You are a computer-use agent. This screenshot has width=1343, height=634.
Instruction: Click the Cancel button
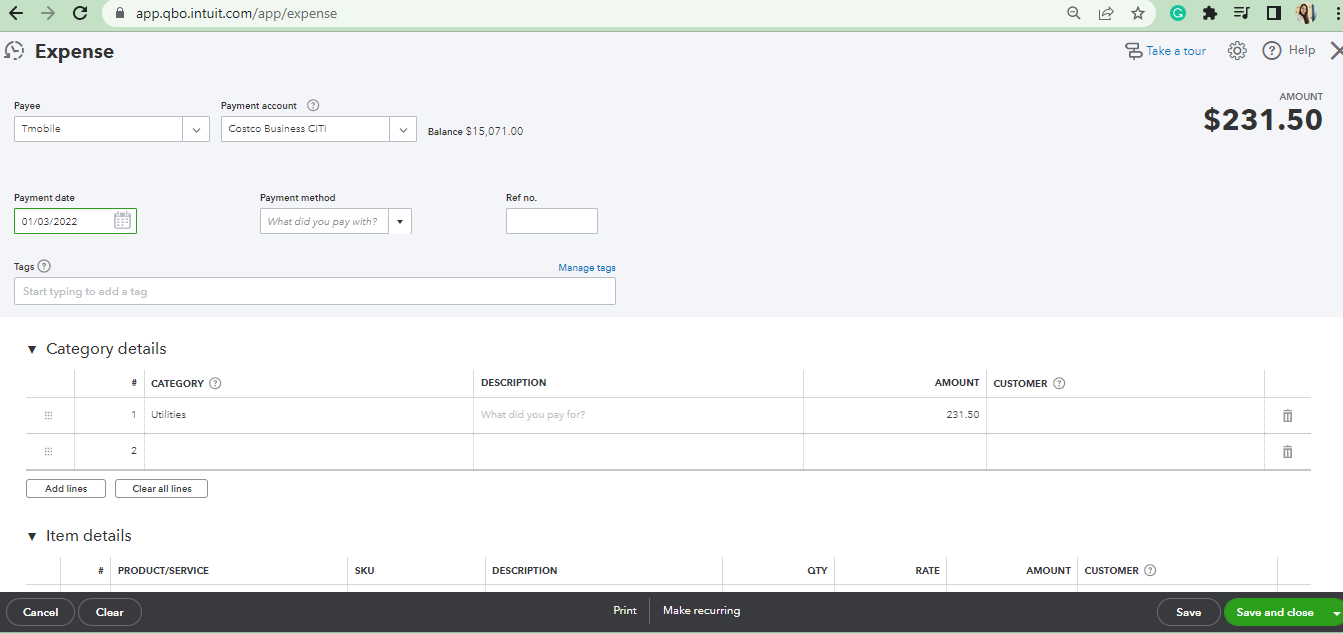40,612
